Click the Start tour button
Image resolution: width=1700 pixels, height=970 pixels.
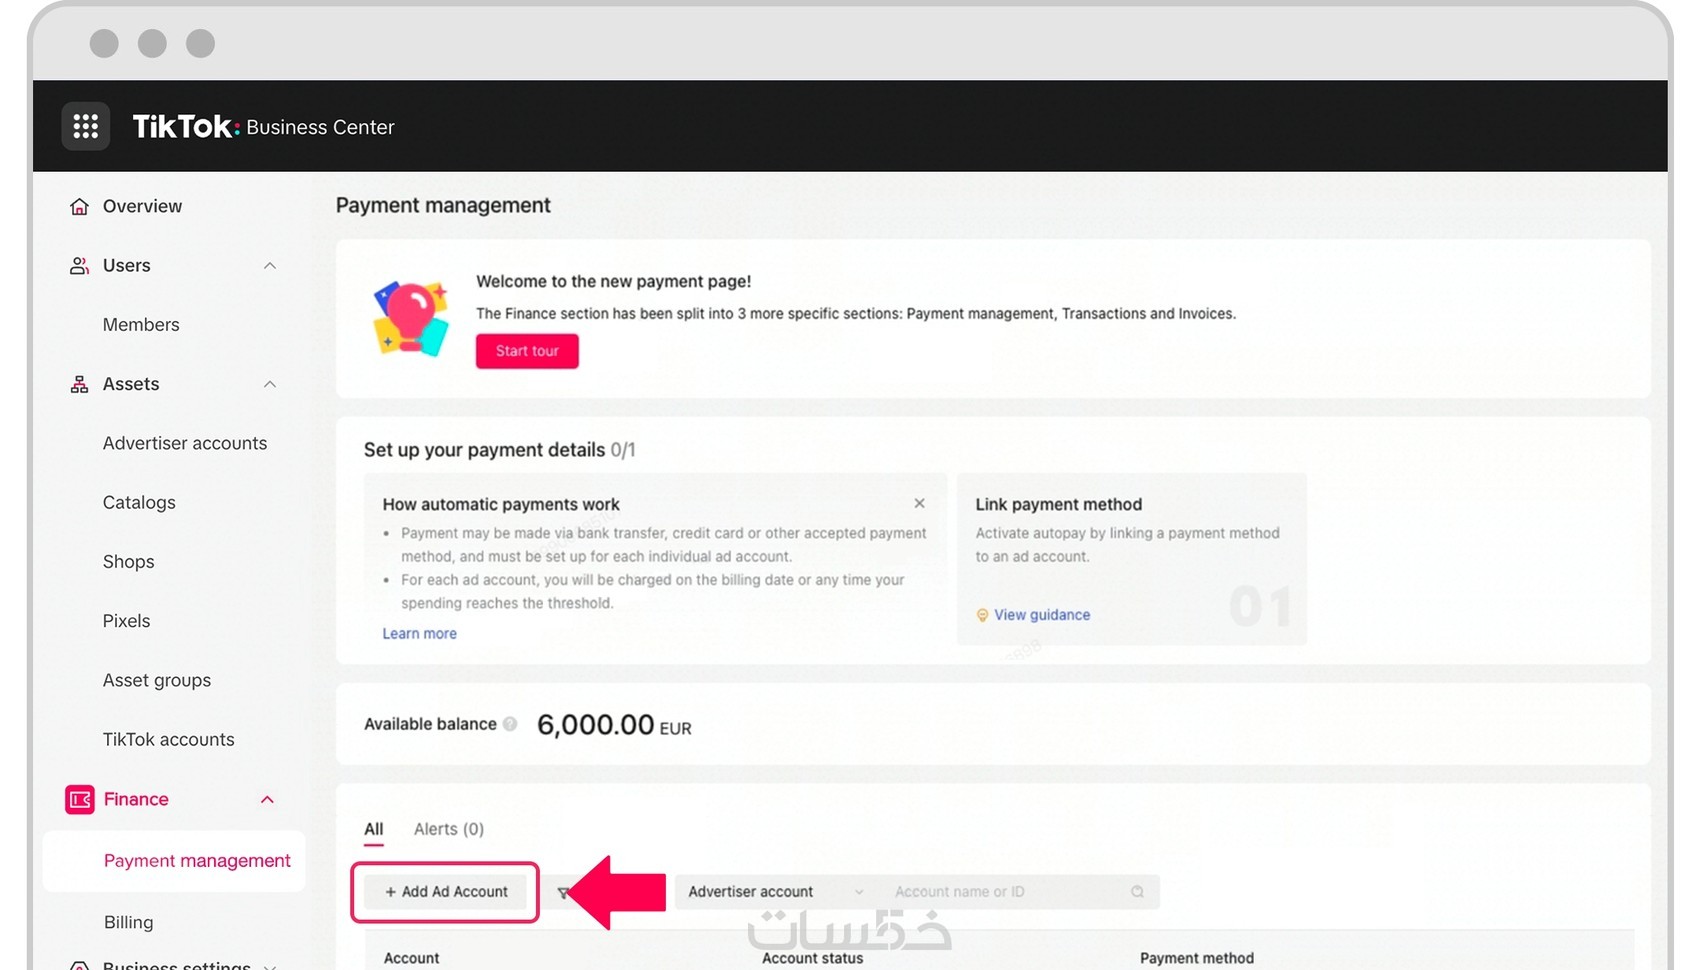coord(527,351)
